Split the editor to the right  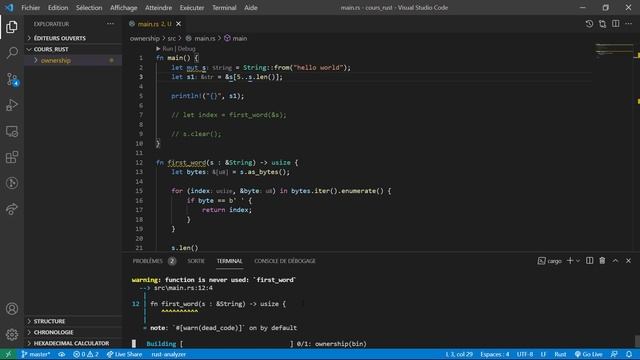(x=616, y=24)
